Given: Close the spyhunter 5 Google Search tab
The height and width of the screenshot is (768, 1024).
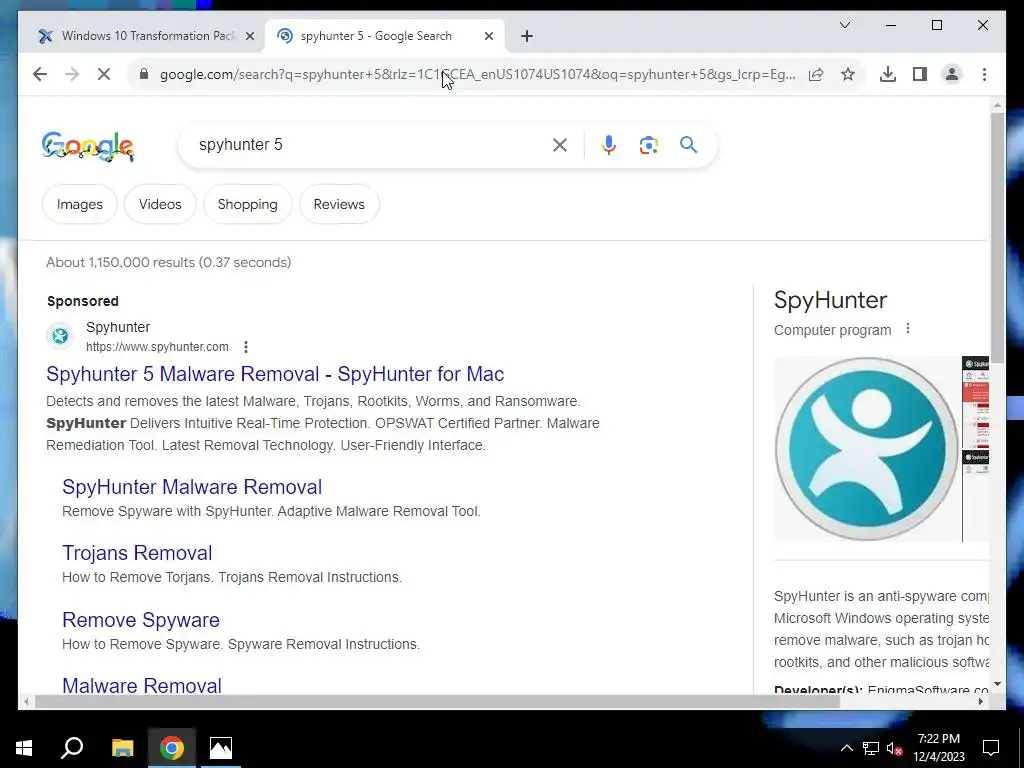Looking at the screenshot, I should coord(488,37).
